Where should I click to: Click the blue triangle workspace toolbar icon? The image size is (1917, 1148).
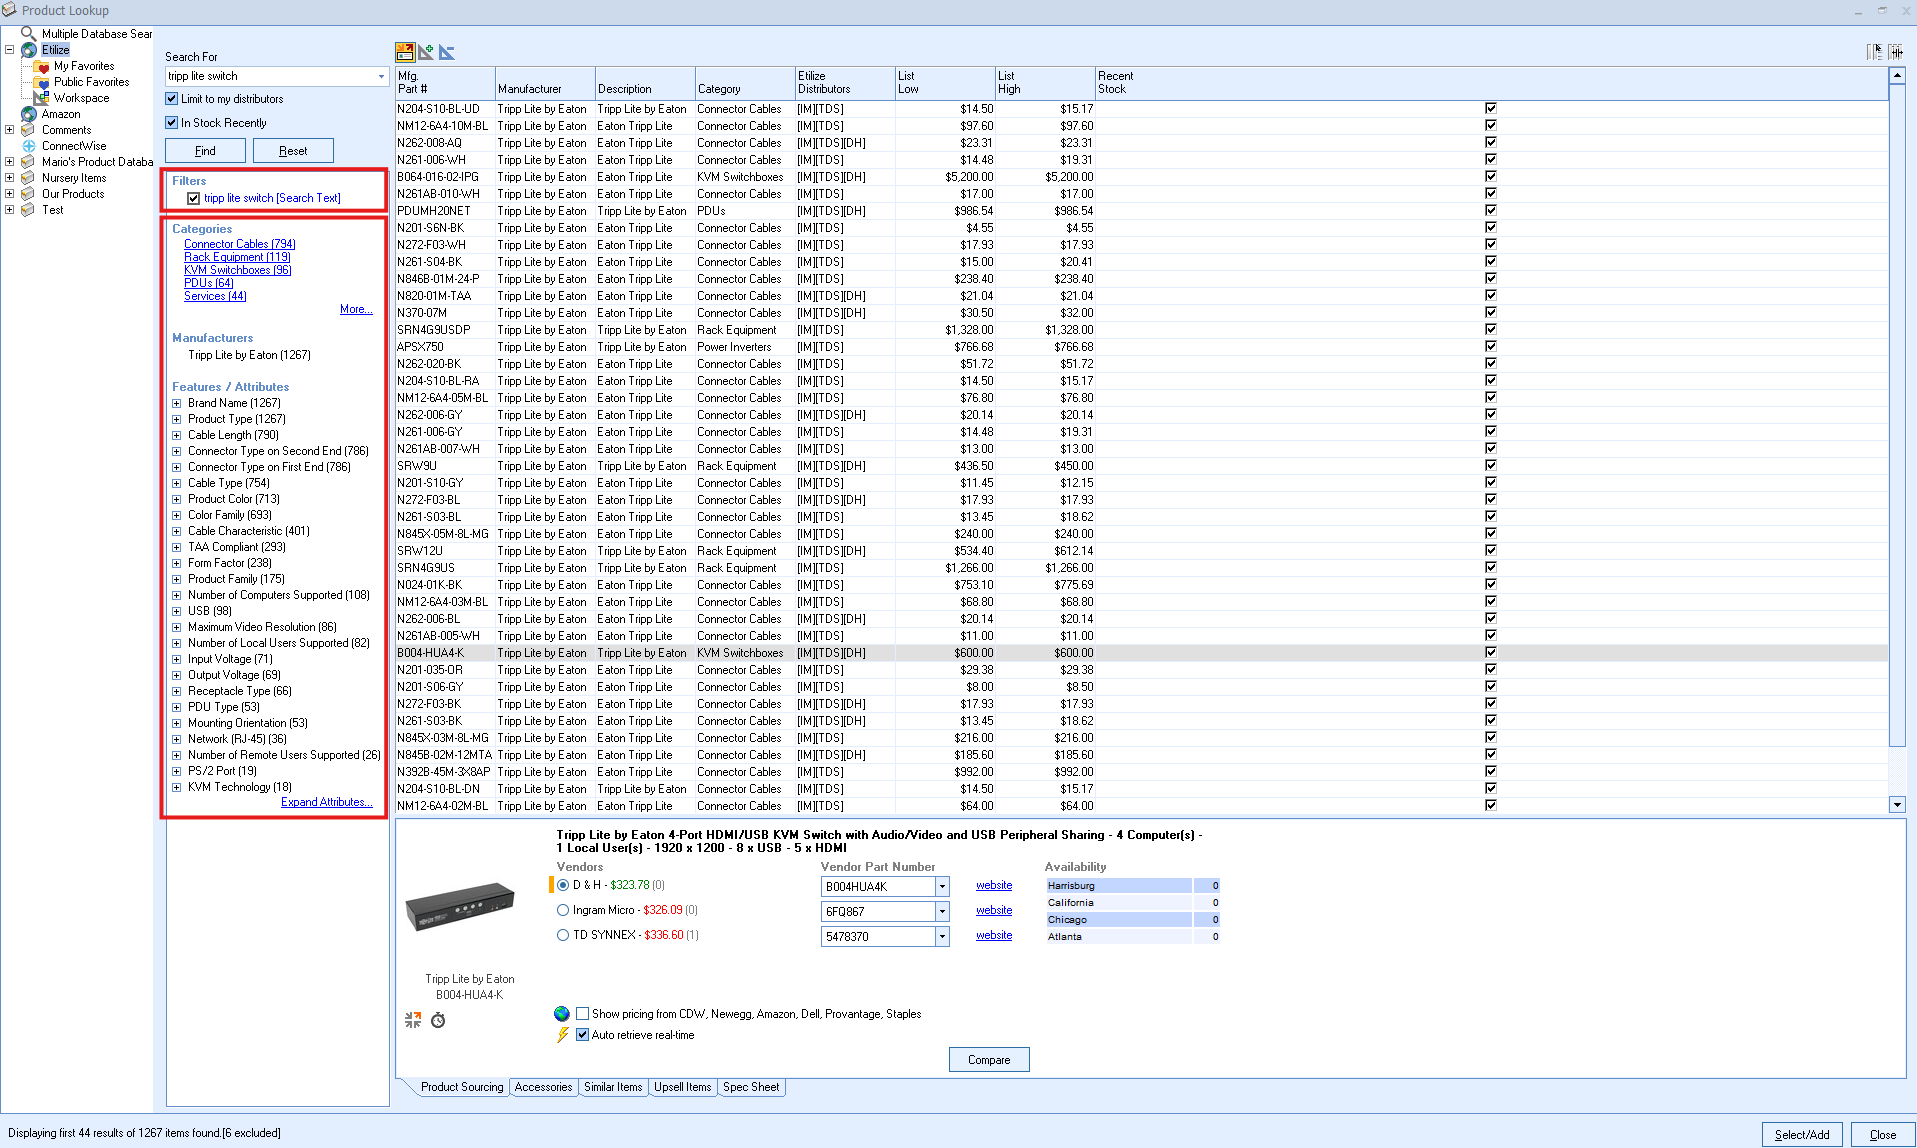point(447,52)
